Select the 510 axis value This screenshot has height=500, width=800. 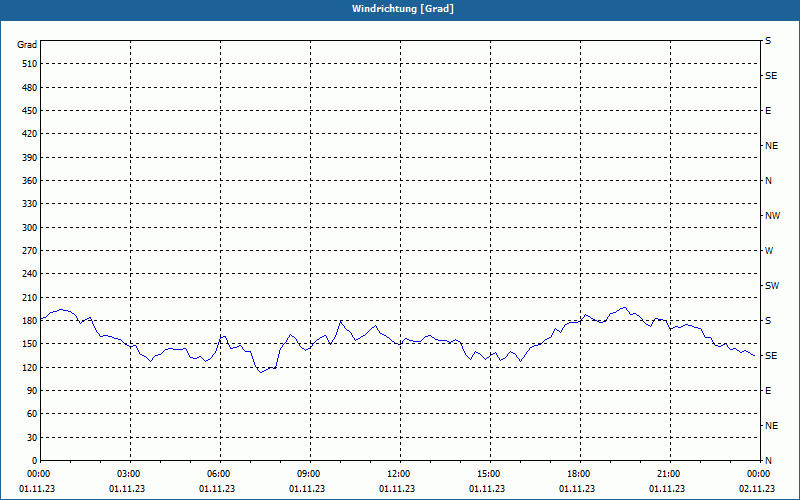[x=30, y=64]
